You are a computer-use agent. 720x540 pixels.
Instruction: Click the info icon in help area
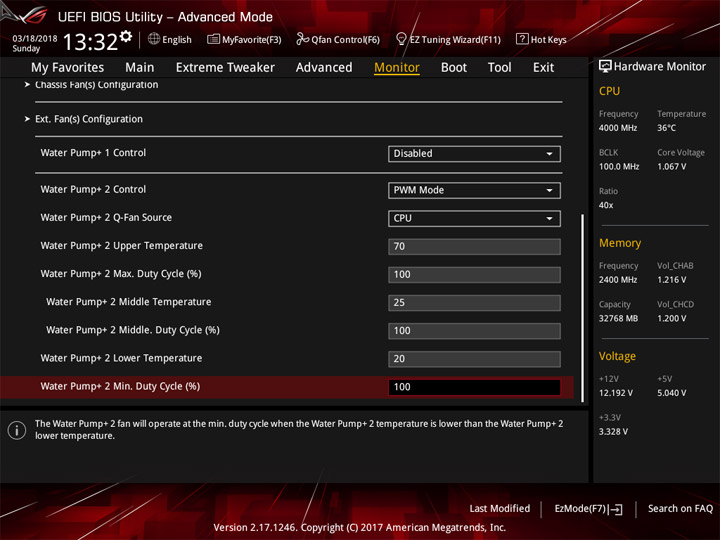tap(17, 430)
